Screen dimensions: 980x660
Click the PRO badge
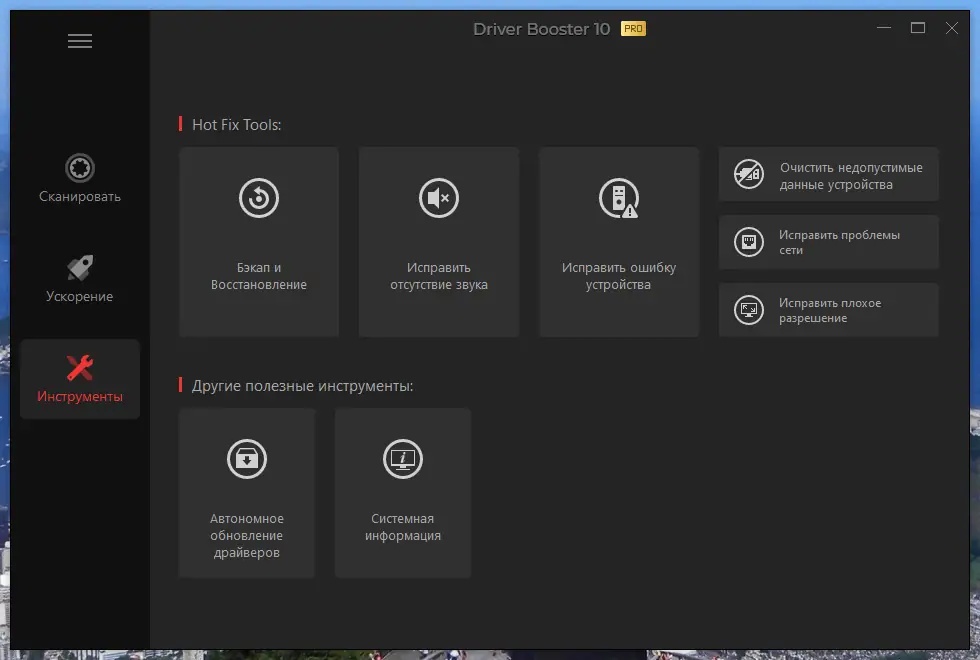633,29
